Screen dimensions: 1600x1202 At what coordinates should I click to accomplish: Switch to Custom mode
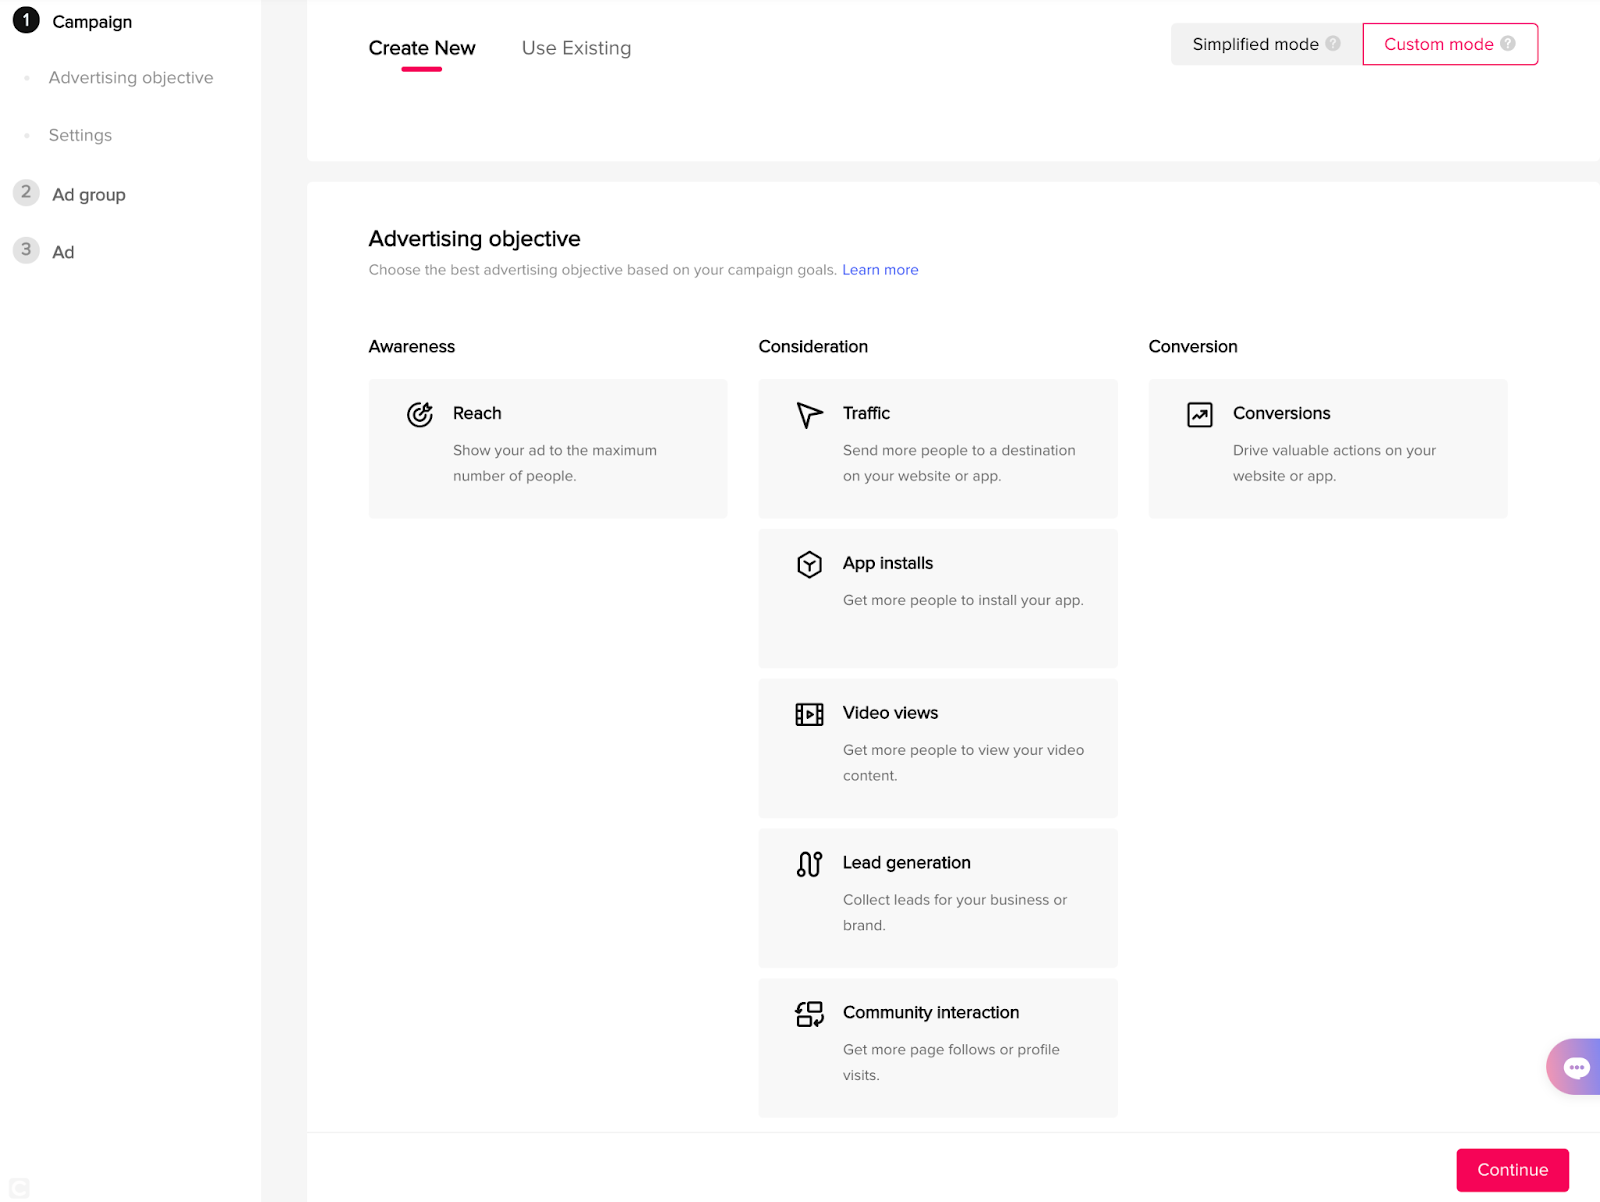(1438, 44)
